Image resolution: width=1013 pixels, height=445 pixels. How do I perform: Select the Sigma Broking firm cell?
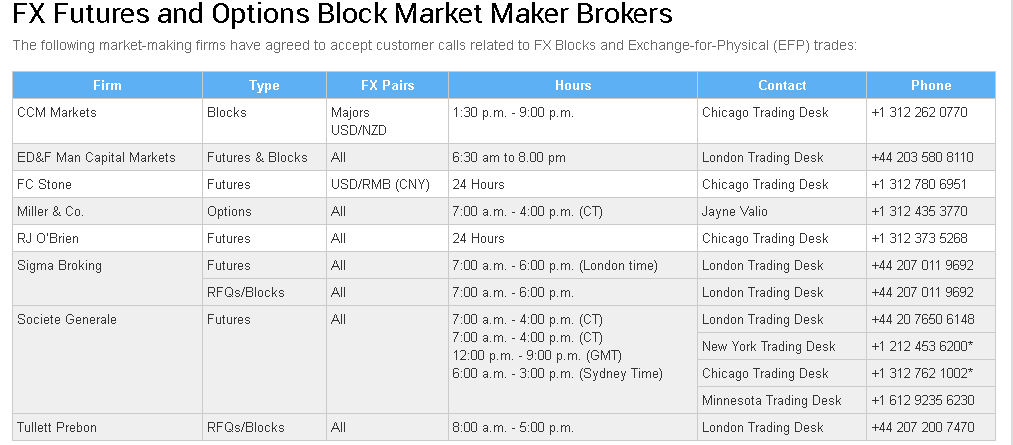(x=60, y=266)
